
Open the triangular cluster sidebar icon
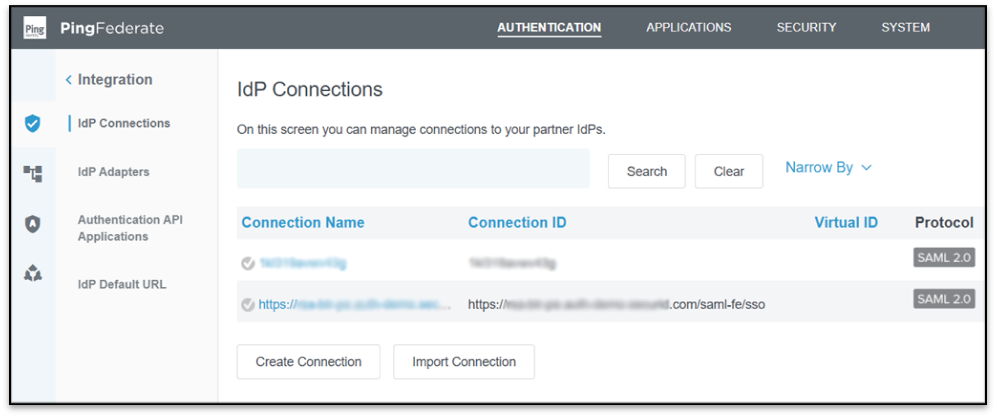click(33, 274)
